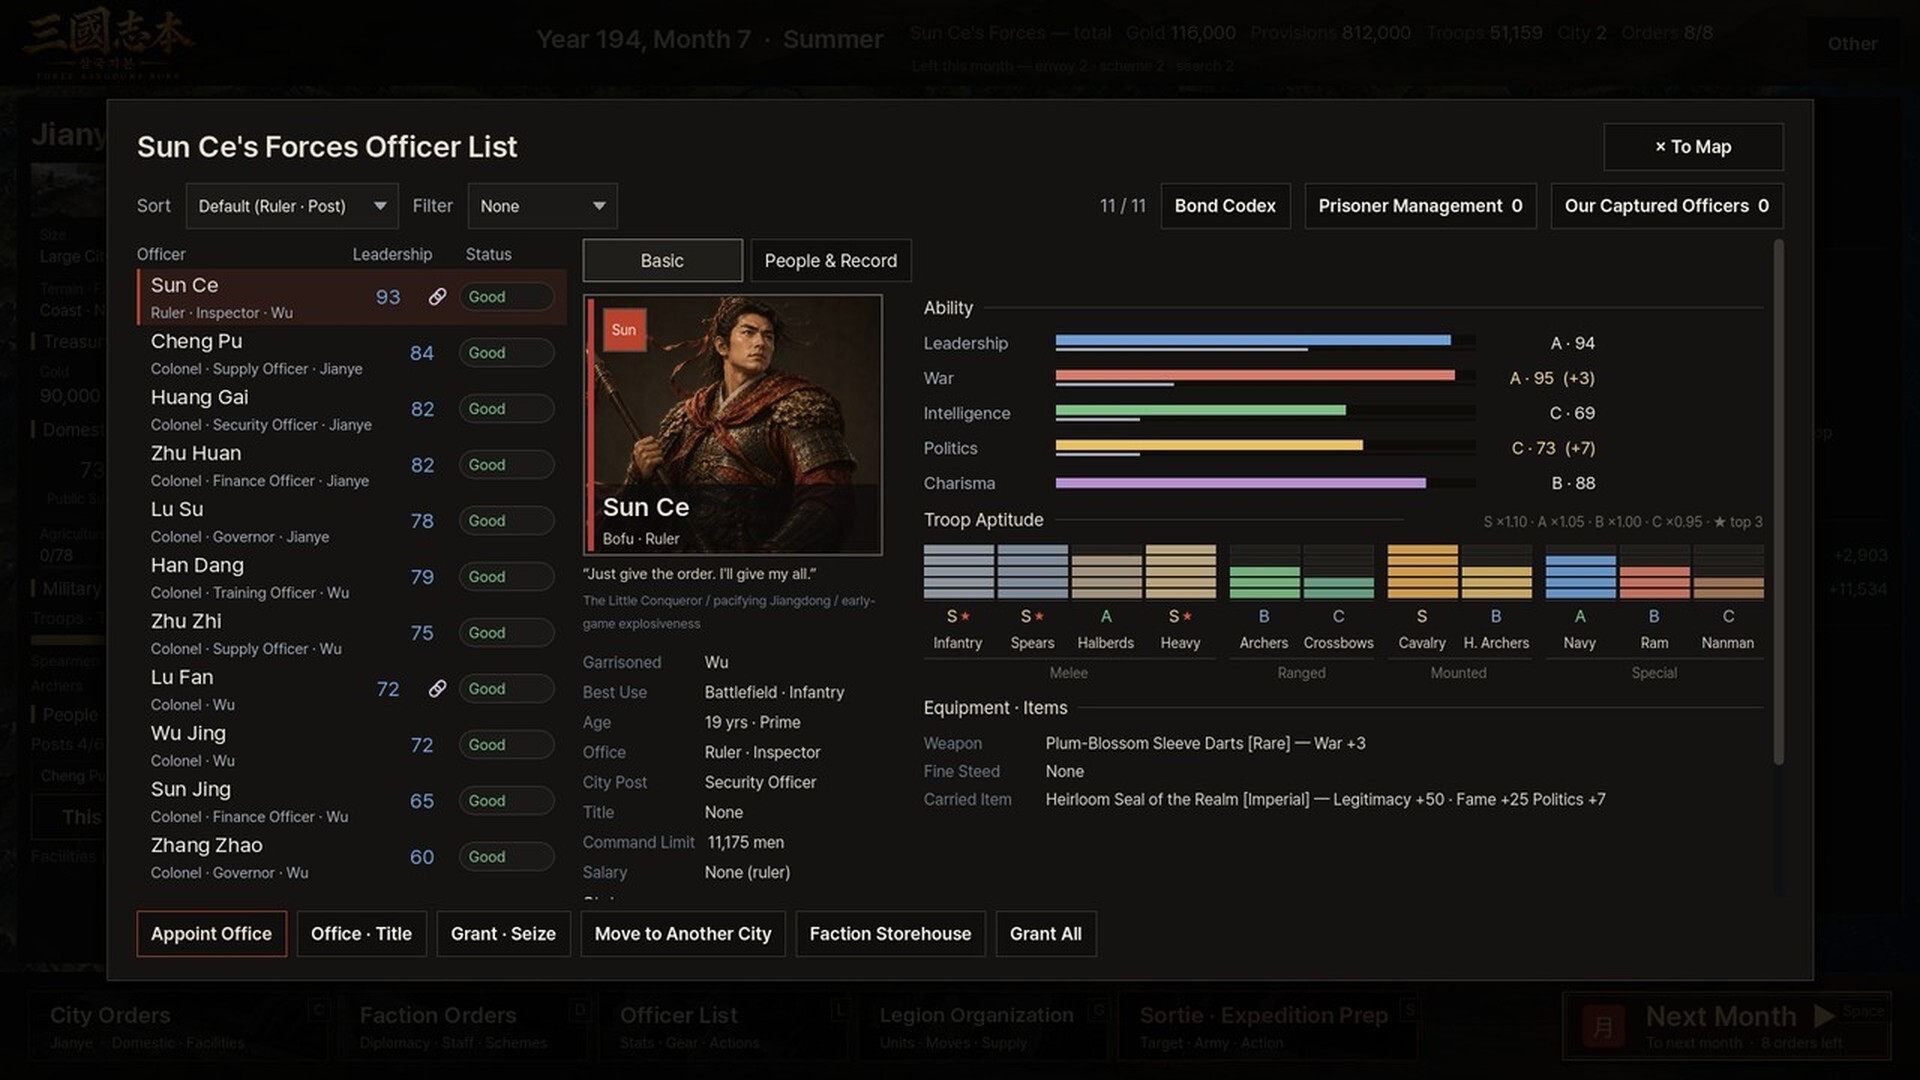
Task: Open the Sort dropdown Default (Ruler · Post)
Action: tap(292, 206)
